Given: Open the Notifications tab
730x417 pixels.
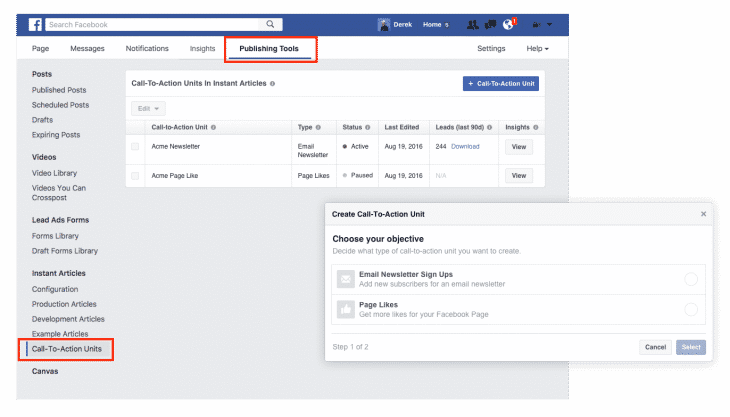Looking at the screenshot, I should point(147,48).
